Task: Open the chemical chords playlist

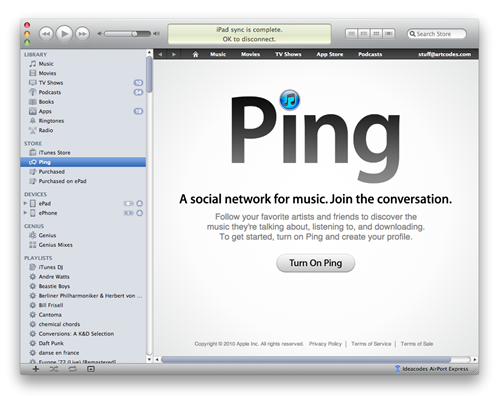Action: click(83, 324)
